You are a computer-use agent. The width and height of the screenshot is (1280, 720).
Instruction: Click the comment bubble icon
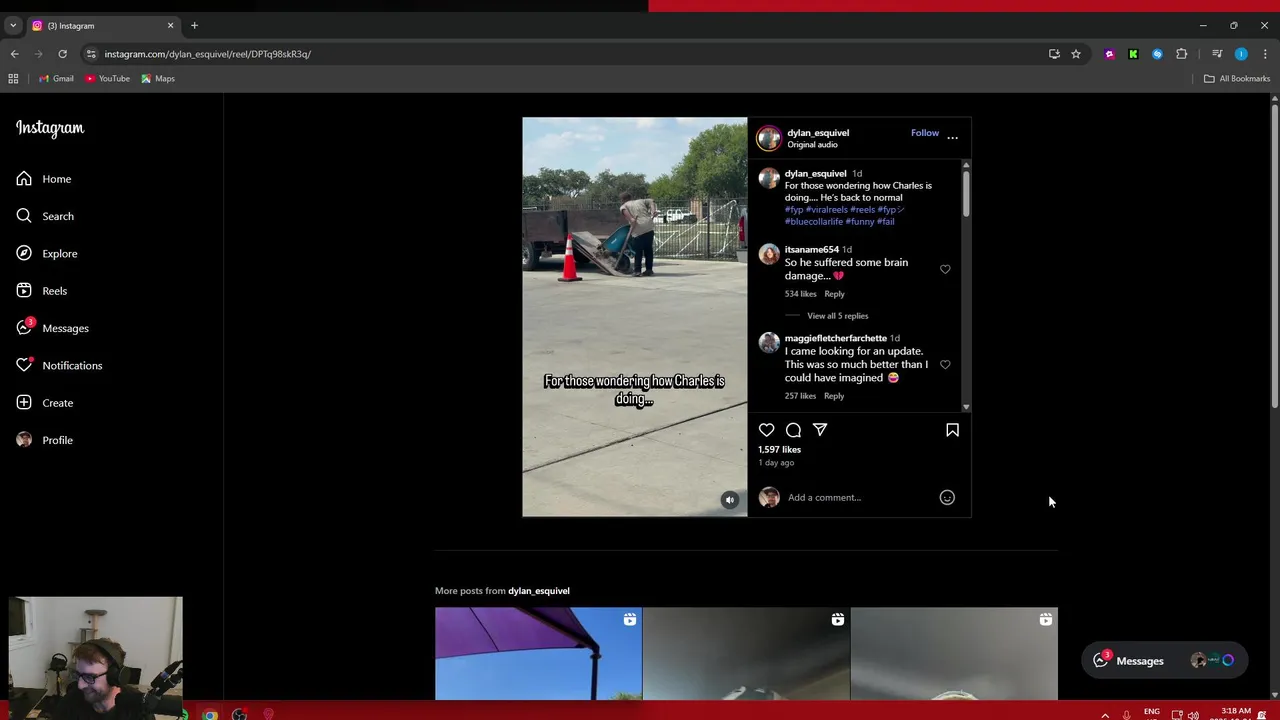click(x=793, y=430)
